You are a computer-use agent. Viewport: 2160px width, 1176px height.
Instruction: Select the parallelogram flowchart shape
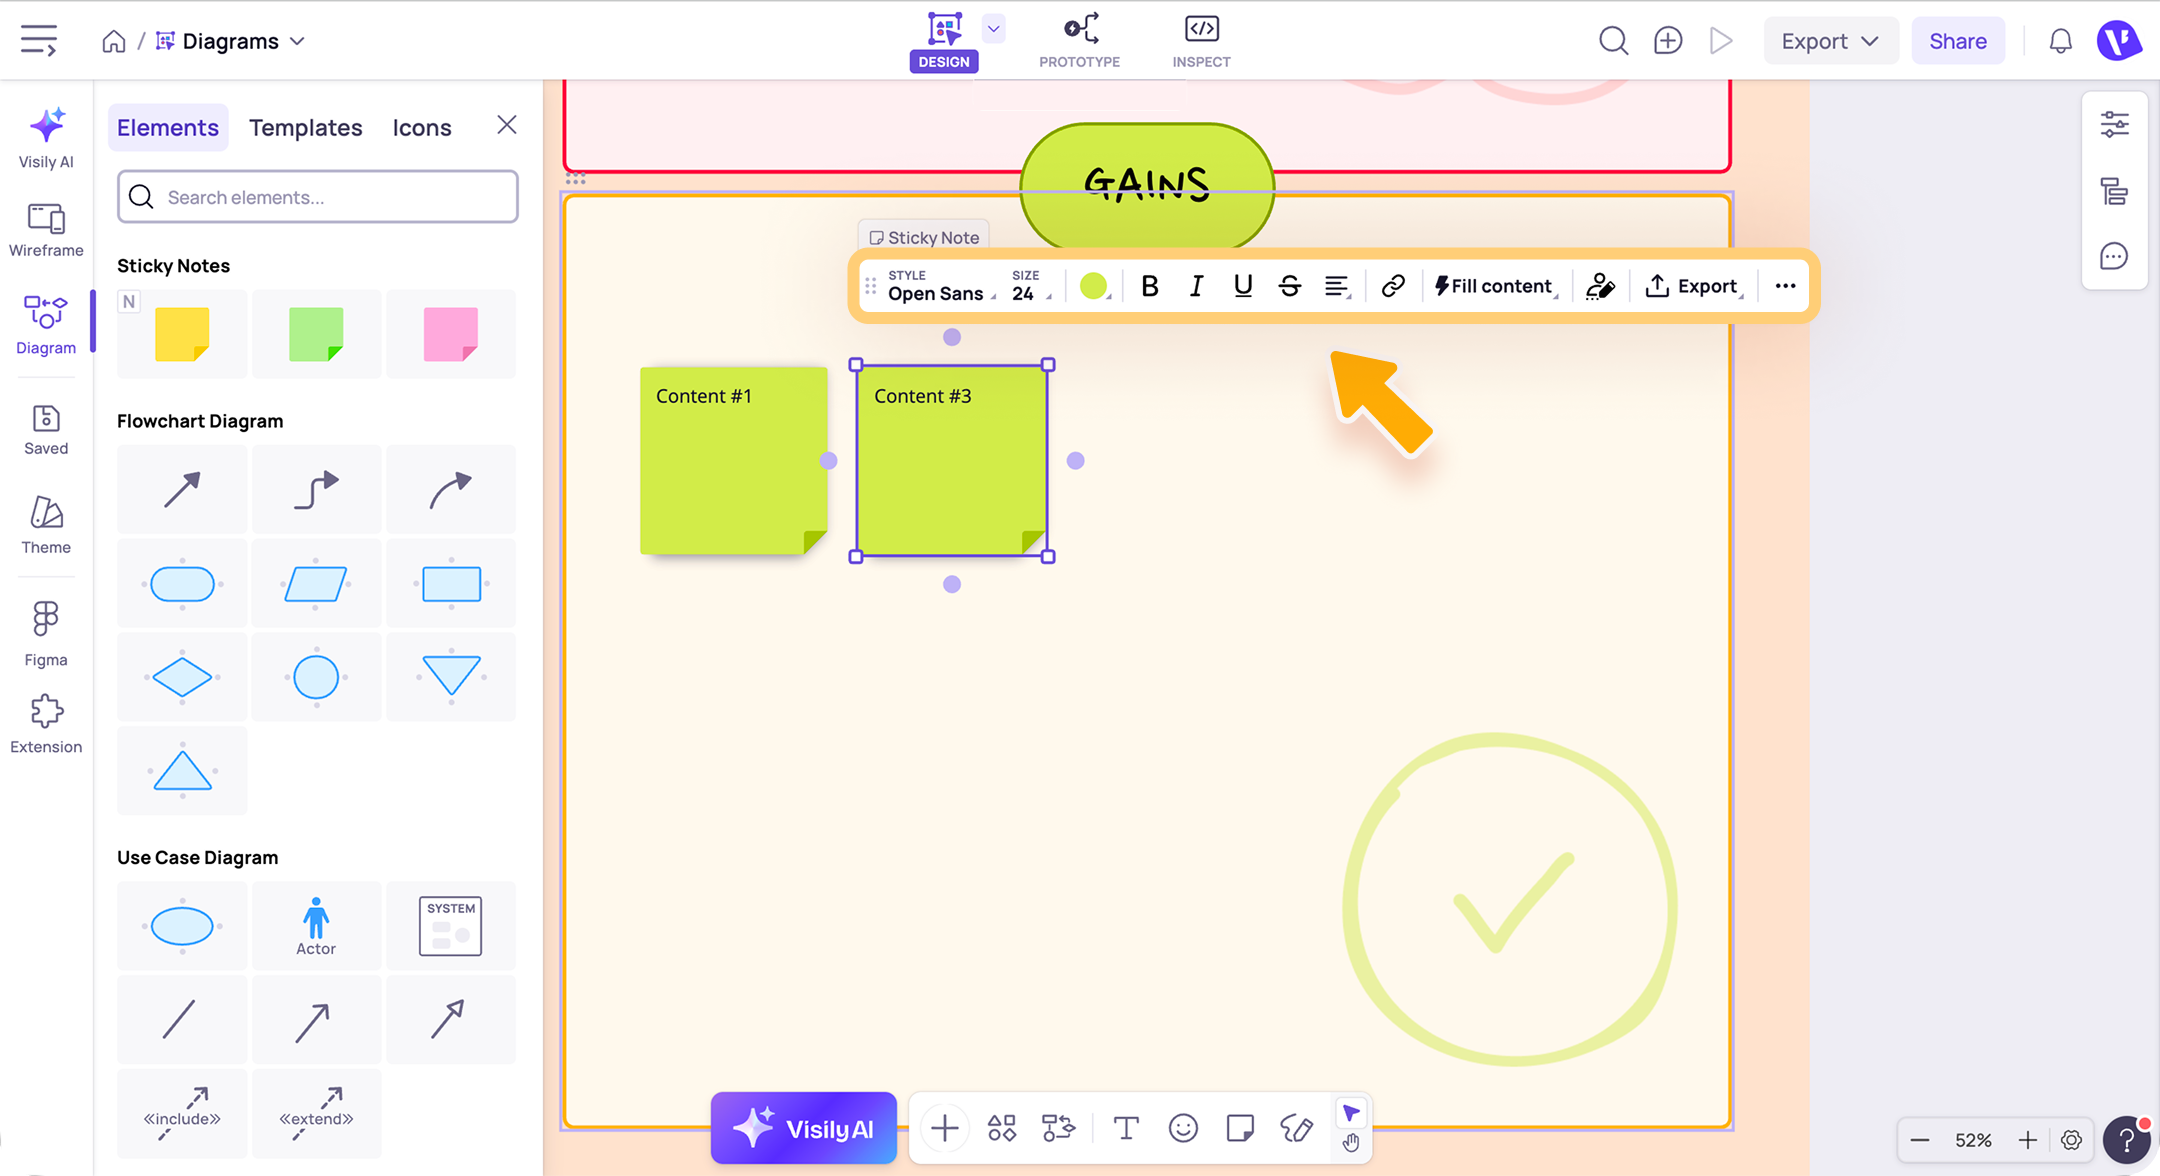click(x=316, y=584)
